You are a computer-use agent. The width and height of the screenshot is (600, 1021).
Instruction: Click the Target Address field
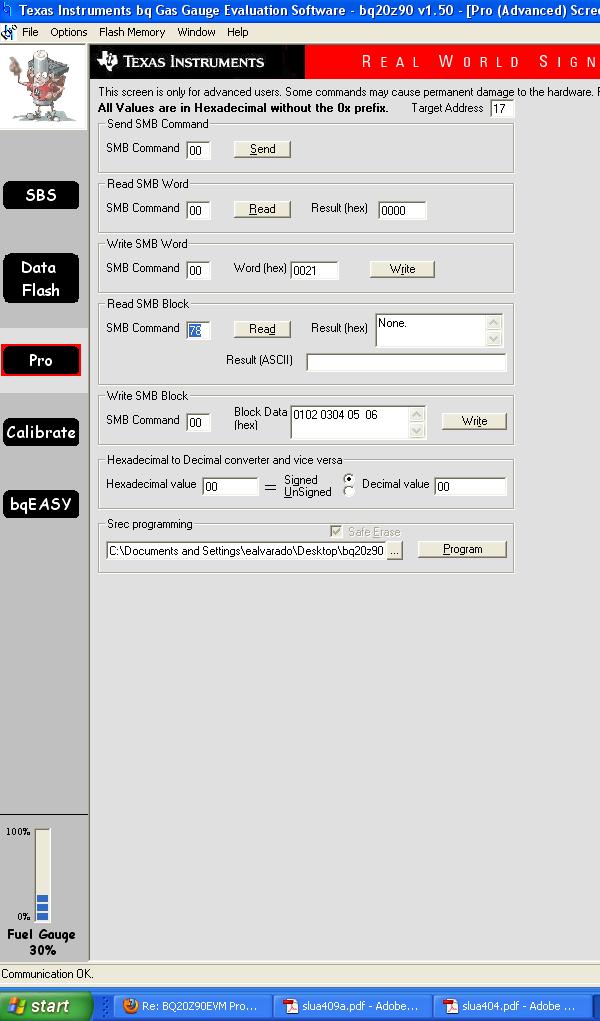502,108
